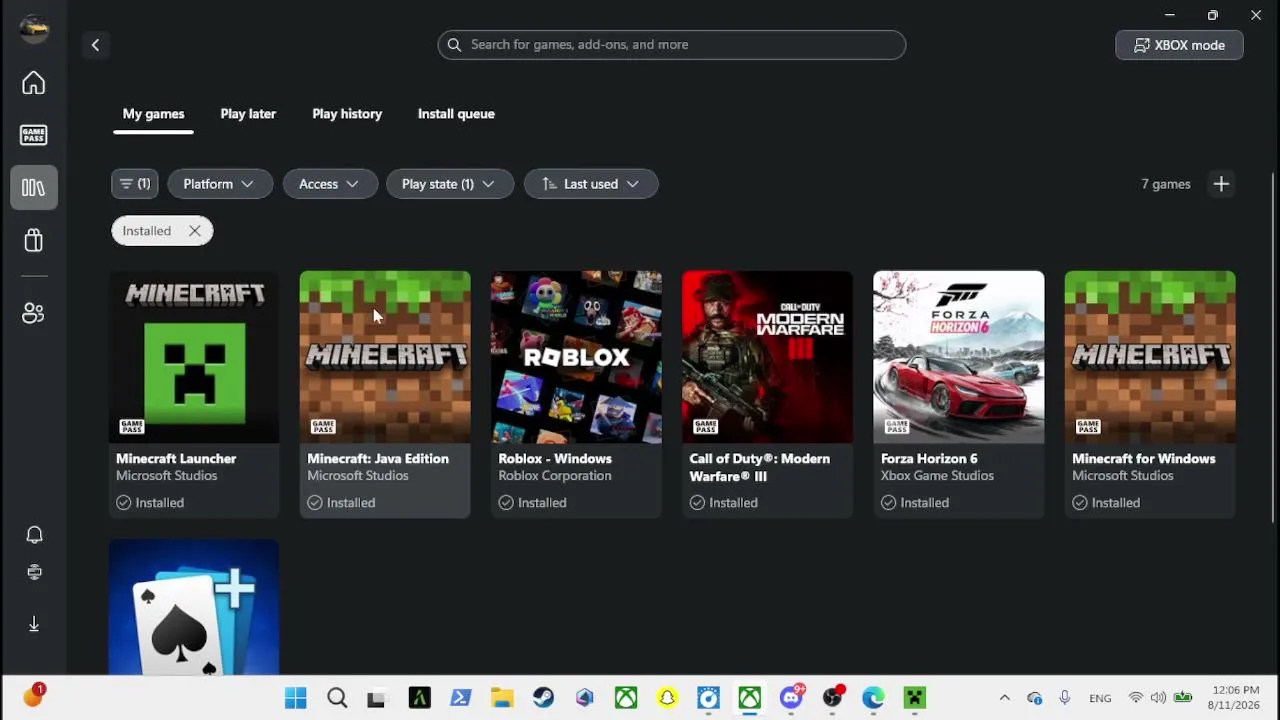Viewport: 1280px width, 720px height.
Task: Open the Minecraft creeper taskbar icon
Action: click(x=915, y=698)
